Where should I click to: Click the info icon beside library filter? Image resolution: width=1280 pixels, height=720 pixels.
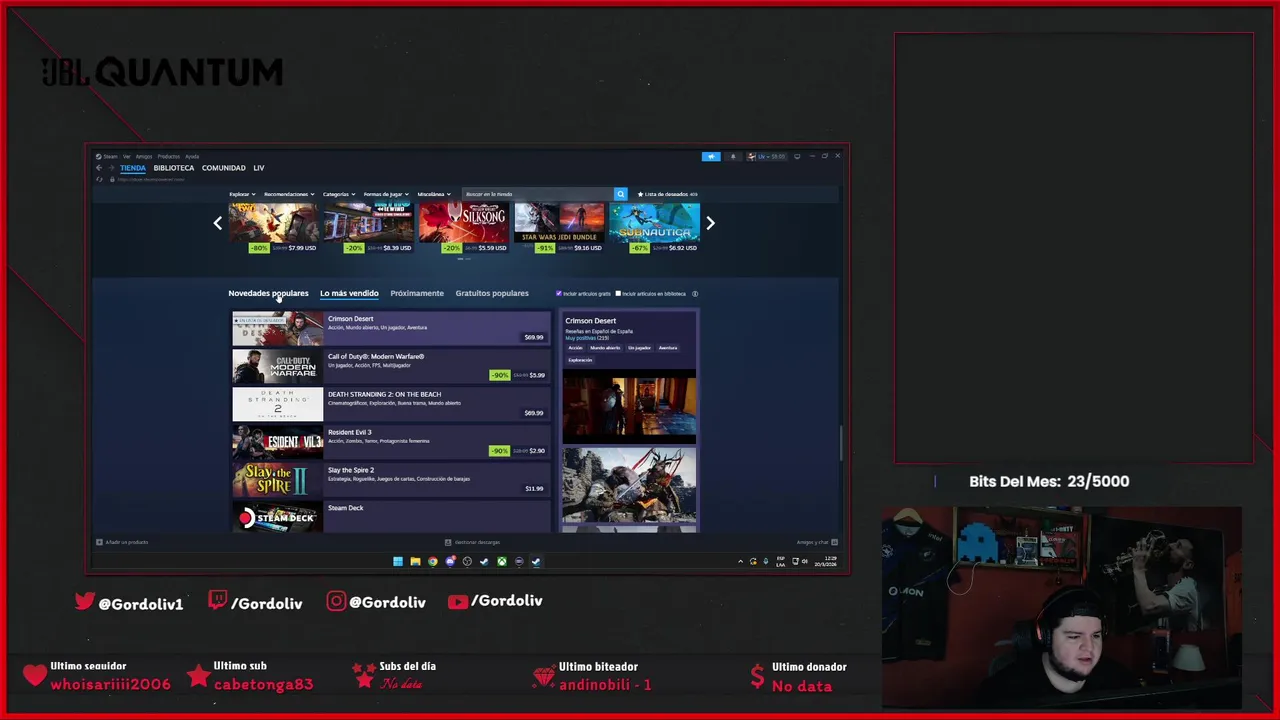[695, 294]
